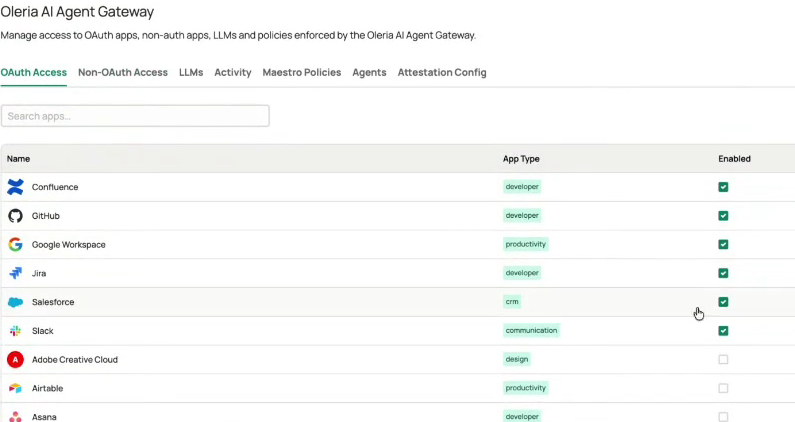Image resolution: width=795 pixels, height=422 pixels.
Task: Click the Asana app name
Action: 44,417
